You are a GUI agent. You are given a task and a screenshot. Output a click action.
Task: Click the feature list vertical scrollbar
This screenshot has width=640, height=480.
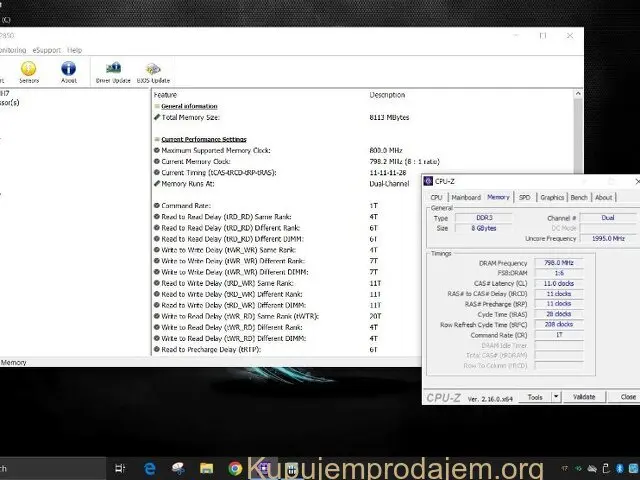(577, 220)
